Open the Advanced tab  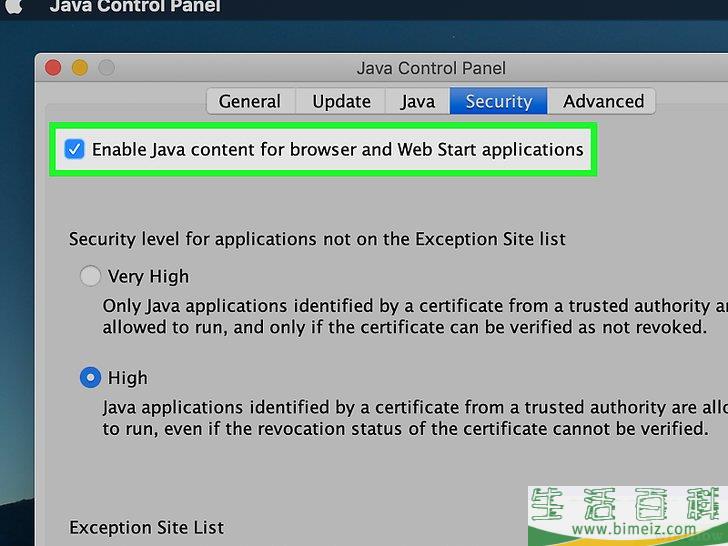tap(603, 101)
